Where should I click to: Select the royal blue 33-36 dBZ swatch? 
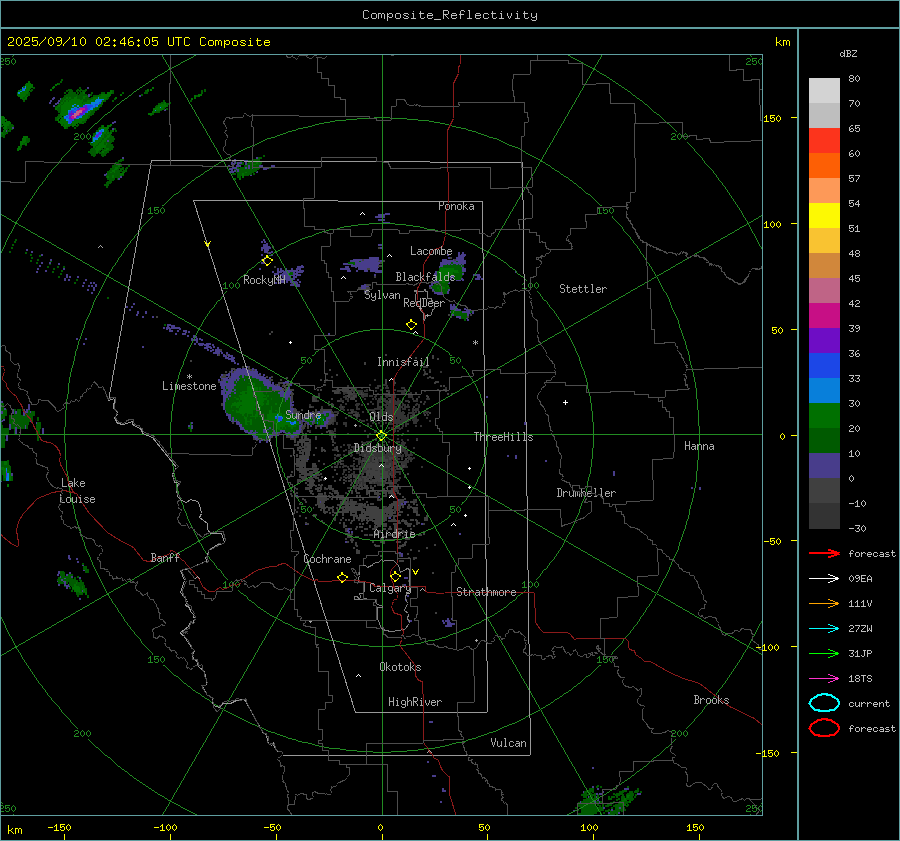[x=824, y=366]
